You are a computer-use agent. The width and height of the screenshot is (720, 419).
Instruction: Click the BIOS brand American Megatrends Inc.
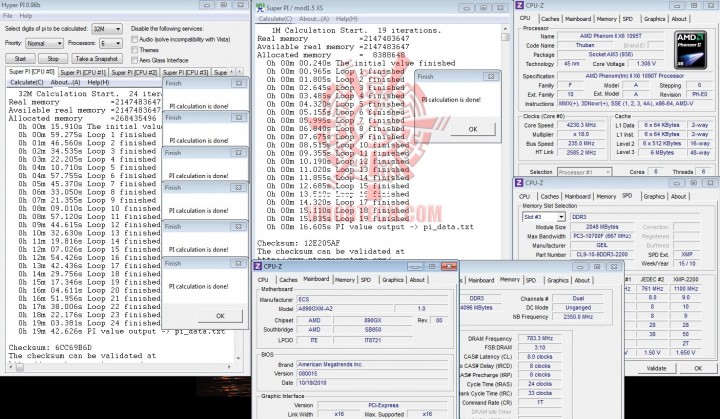click(372, 364)
